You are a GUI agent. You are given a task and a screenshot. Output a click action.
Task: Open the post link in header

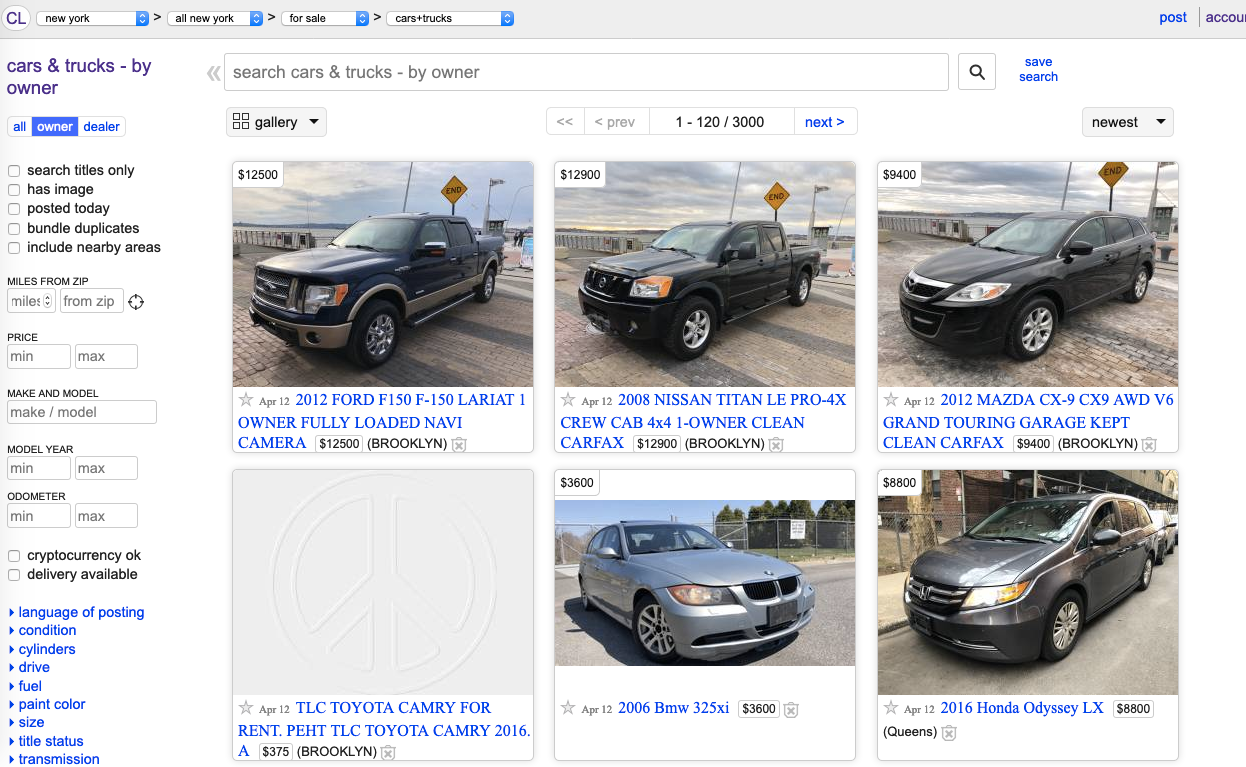1173,17
